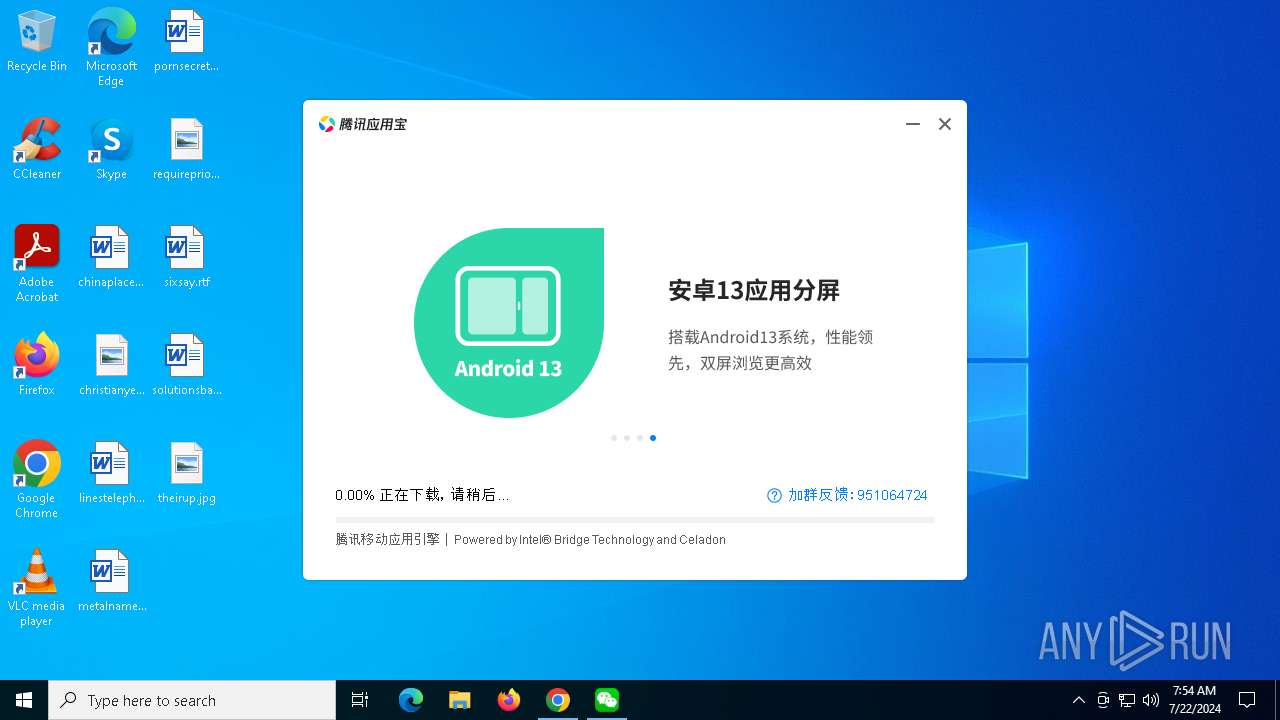This screenshot has width=1280, height=720.
Task: Click the volume speaker tray icon
Action: pyautogui.click(x=1151, y=700)
